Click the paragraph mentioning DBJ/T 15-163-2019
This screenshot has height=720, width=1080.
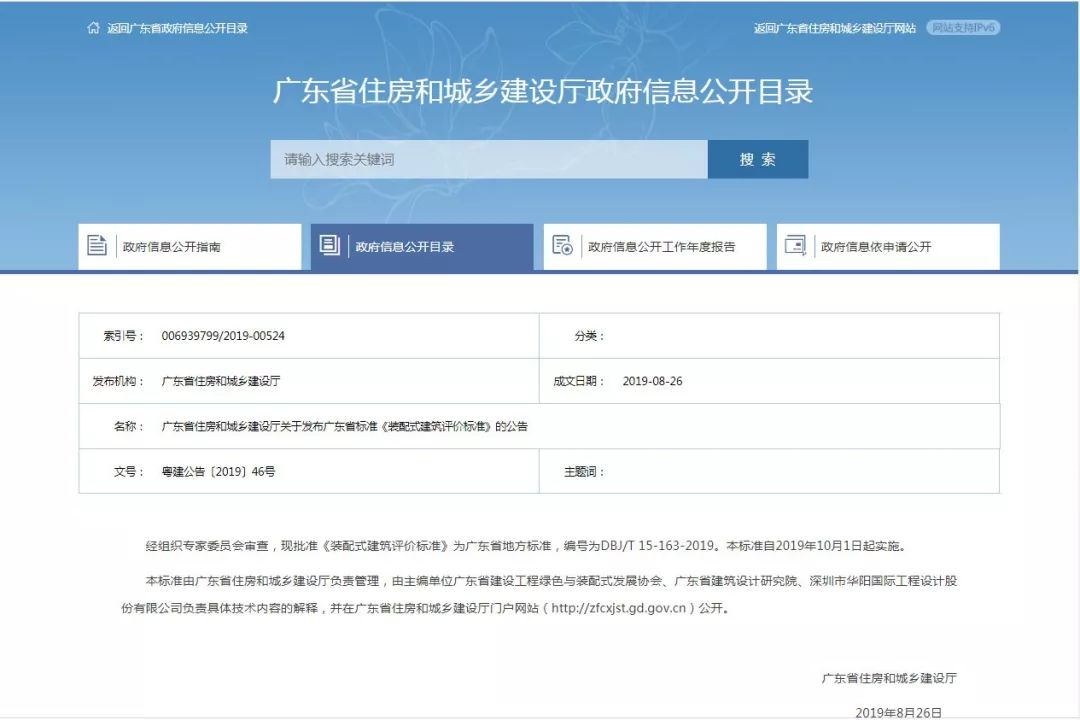coord(527,546)
